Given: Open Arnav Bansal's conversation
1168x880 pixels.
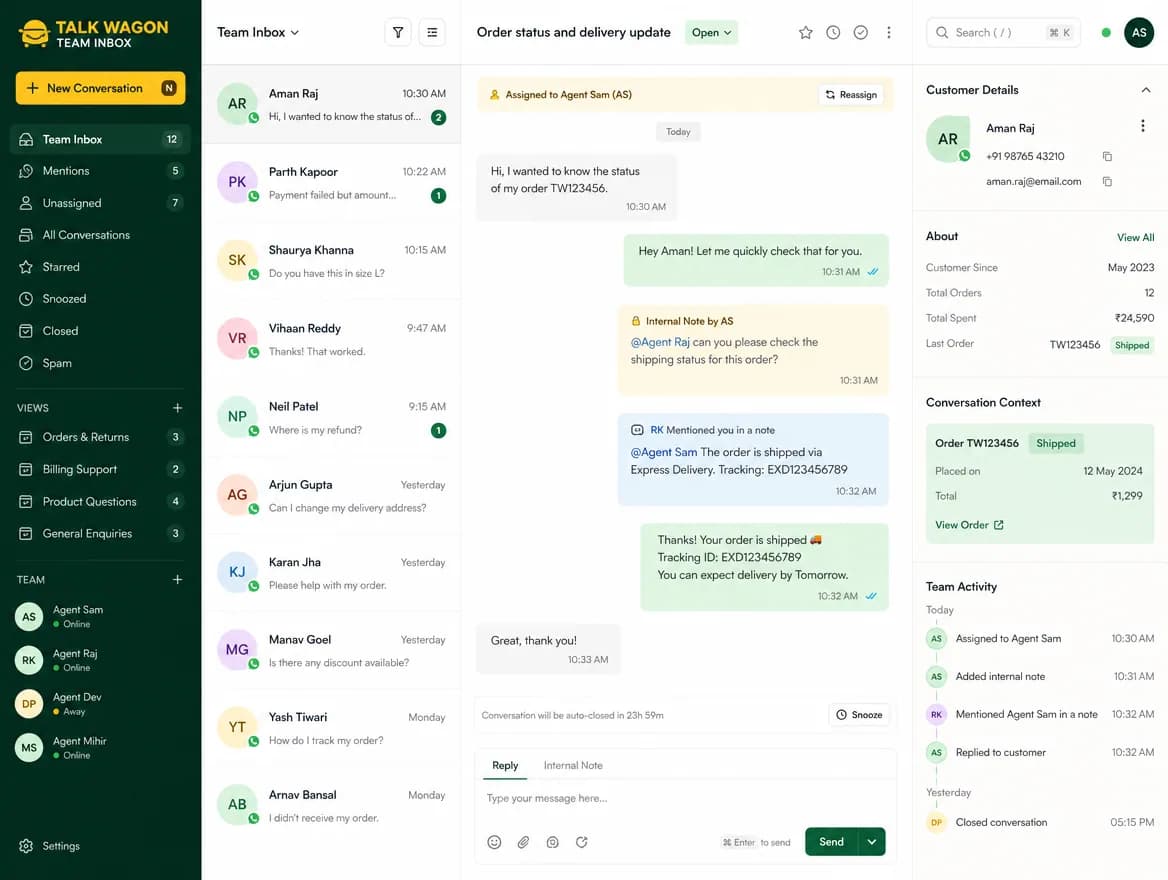Looking at the screenshot, I should pos(331,806).
